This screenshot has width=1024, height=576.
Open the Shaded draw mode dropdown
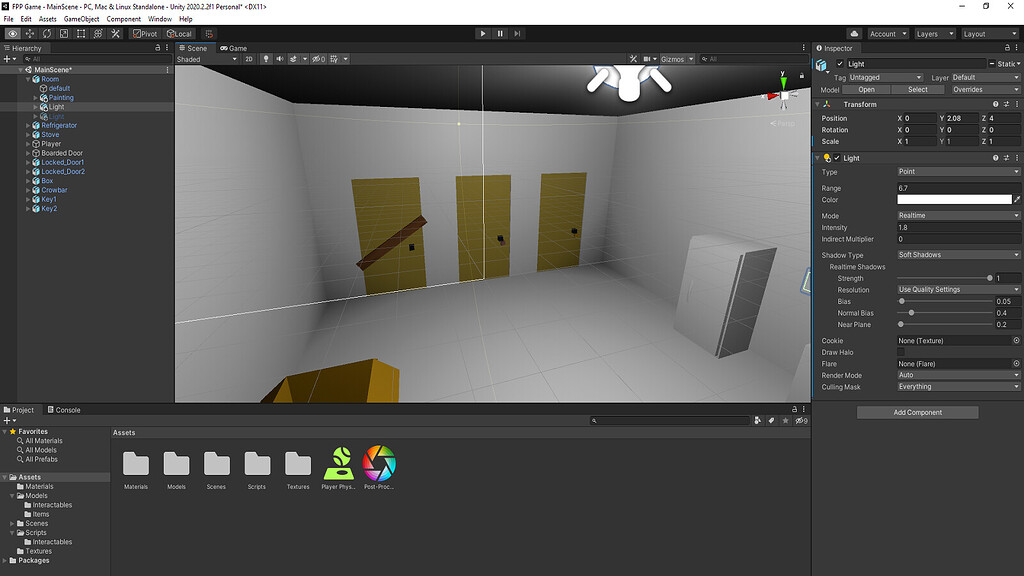pyautogui.click(x=205, y=58)
